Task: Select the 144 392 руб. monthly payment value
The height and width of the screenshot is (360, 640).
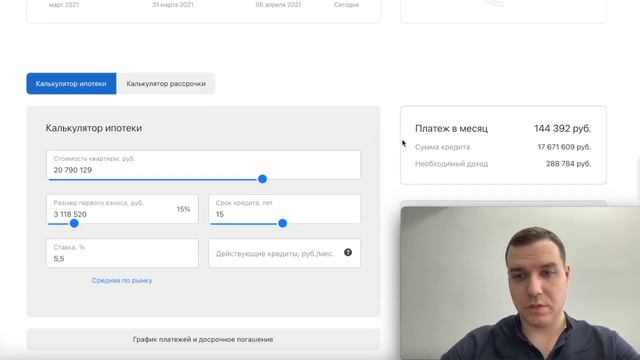Action: pyautogui.click(x=562, y=129)
